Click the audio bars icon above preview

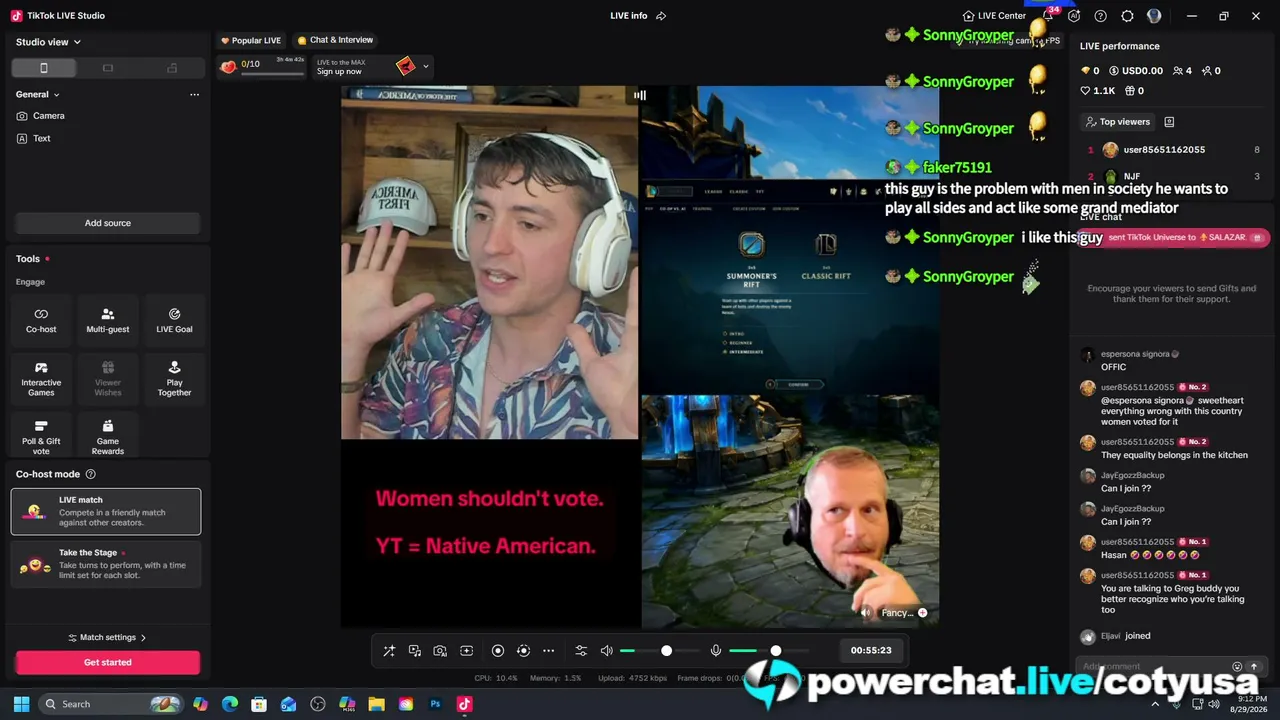(640, 95)
